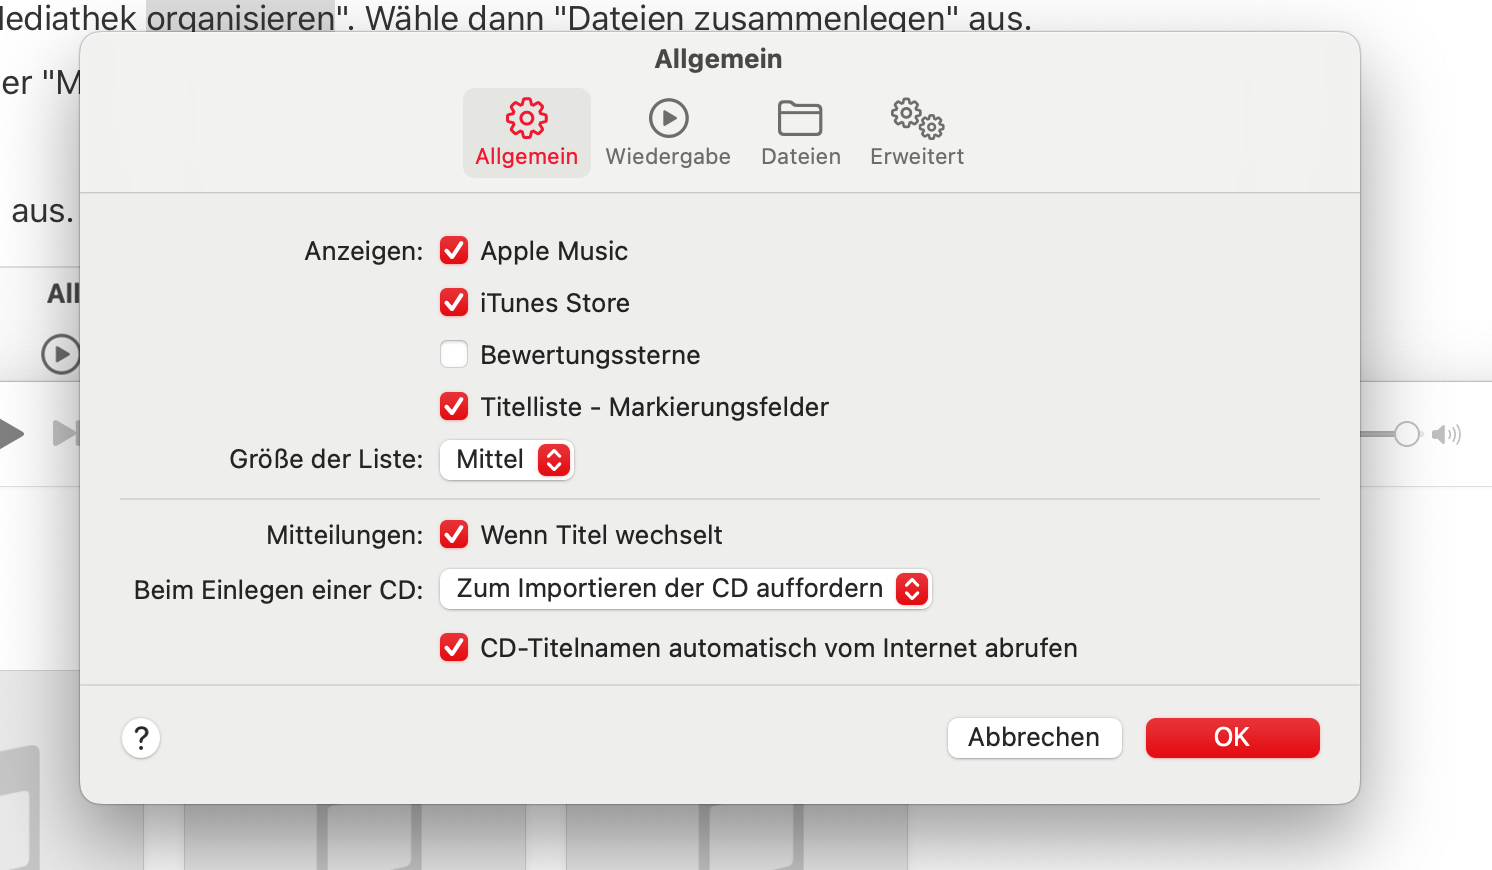
Task: Click the volume slider knob
Action: [x=1407, y=434]
